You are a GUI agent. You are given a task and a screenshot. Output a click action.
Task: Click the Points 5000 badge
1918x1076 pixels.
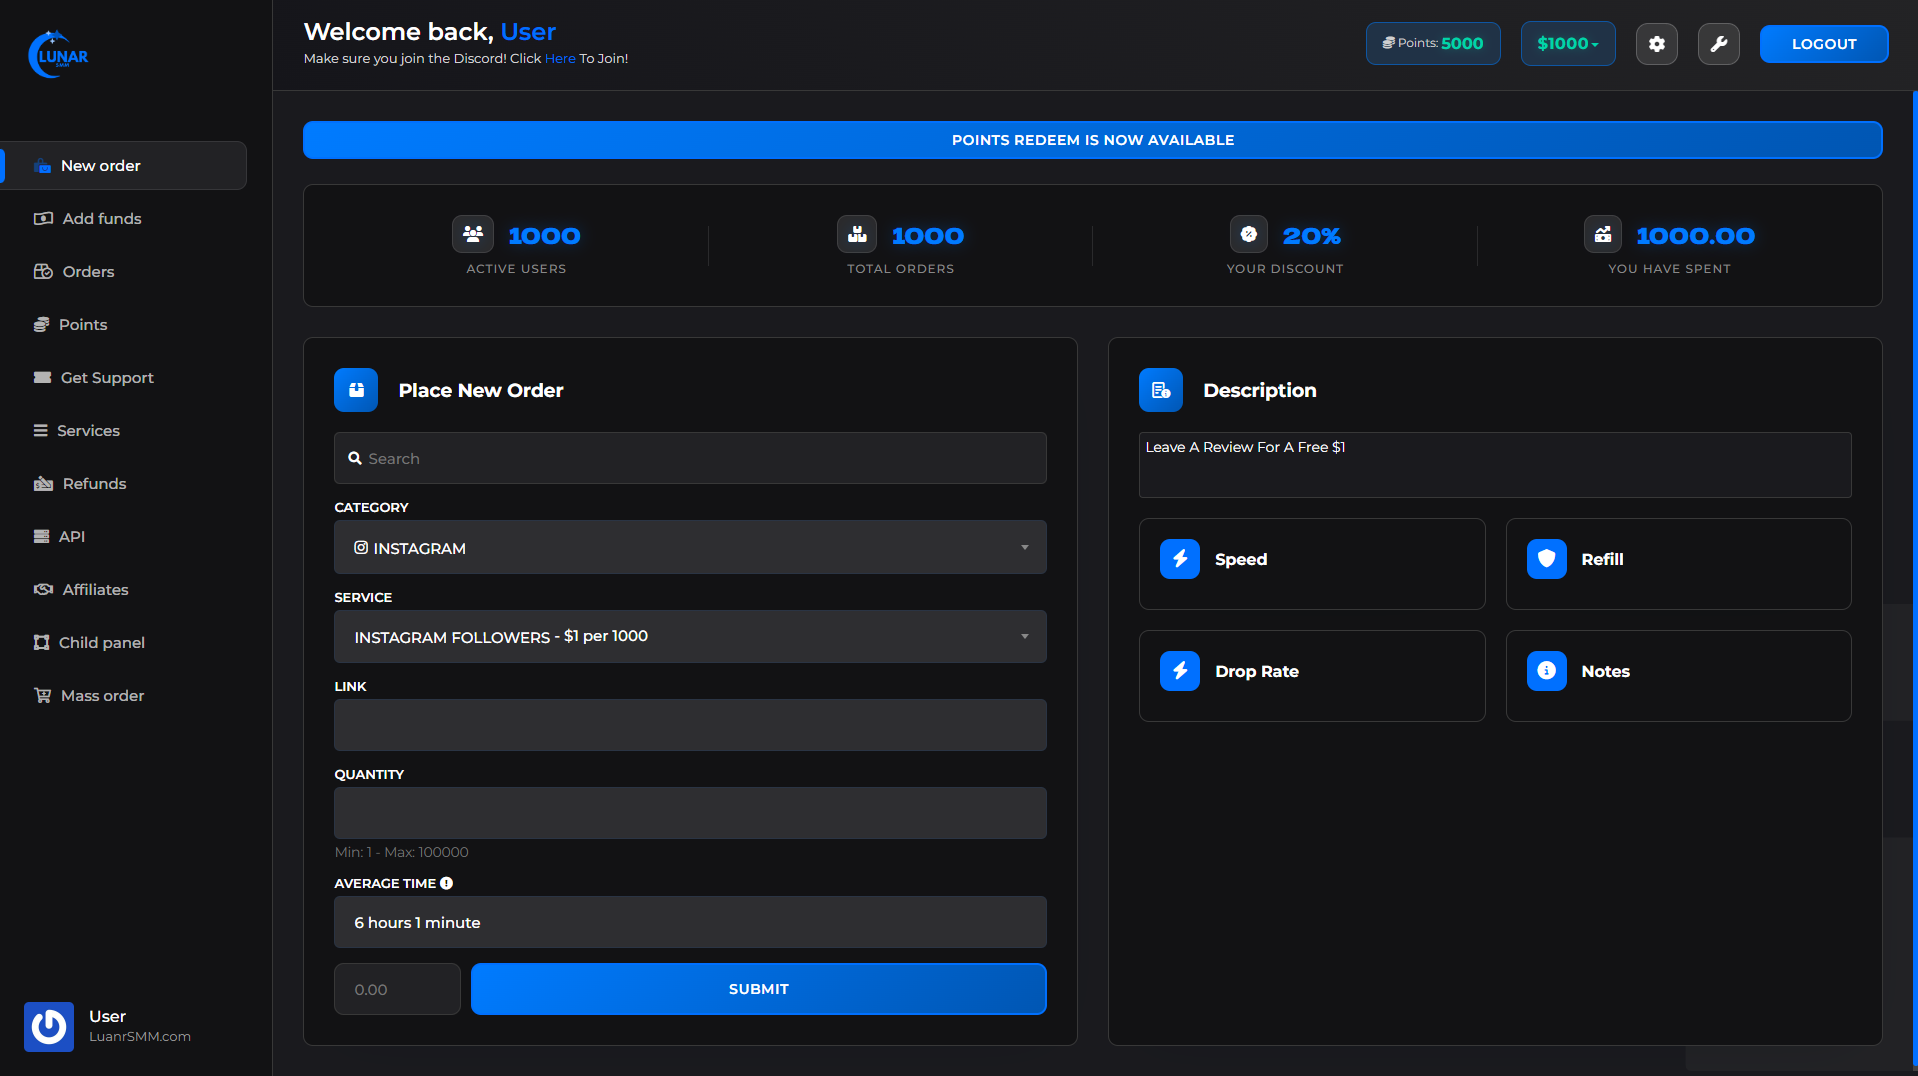point(1432,44)
